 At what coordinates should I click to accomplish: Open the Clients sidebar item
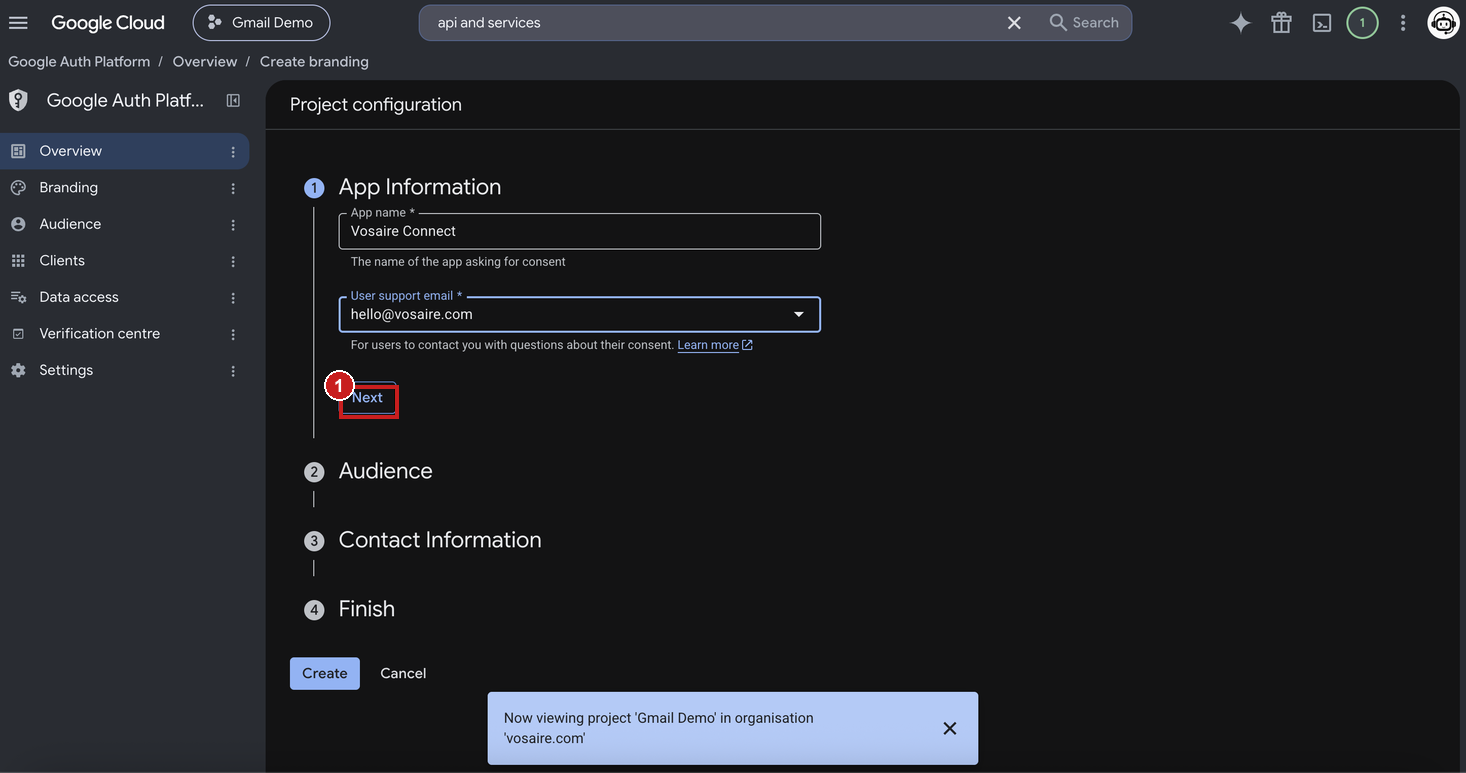click(x=124, y=261)
